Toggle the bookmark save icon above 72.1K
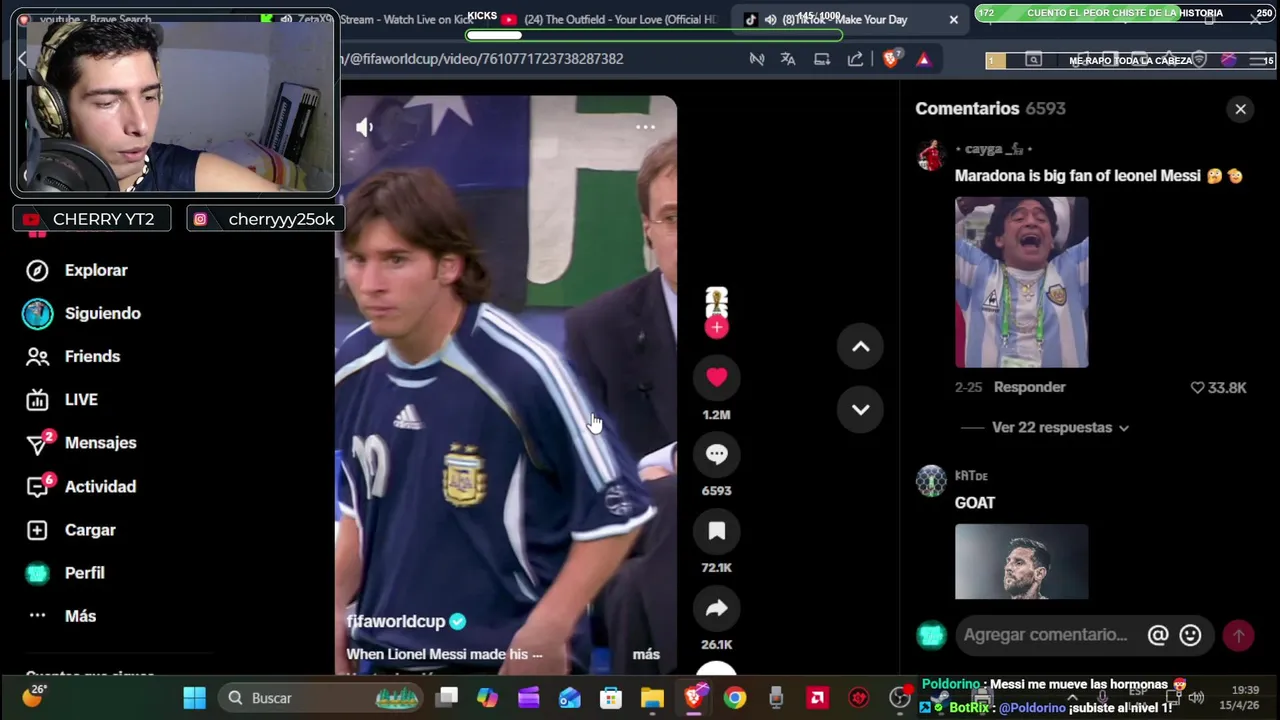Viewport: 1280px width, 720px height. 716,531
